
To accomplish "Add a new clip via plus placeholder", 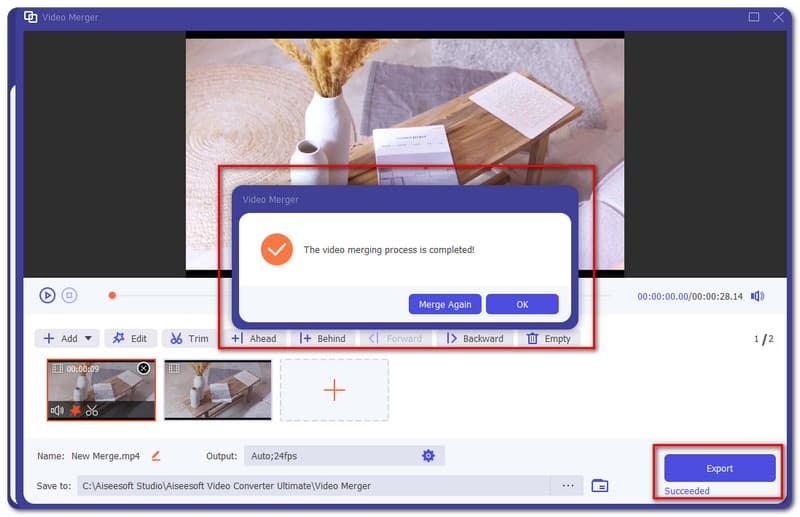I will click(334, 390).
